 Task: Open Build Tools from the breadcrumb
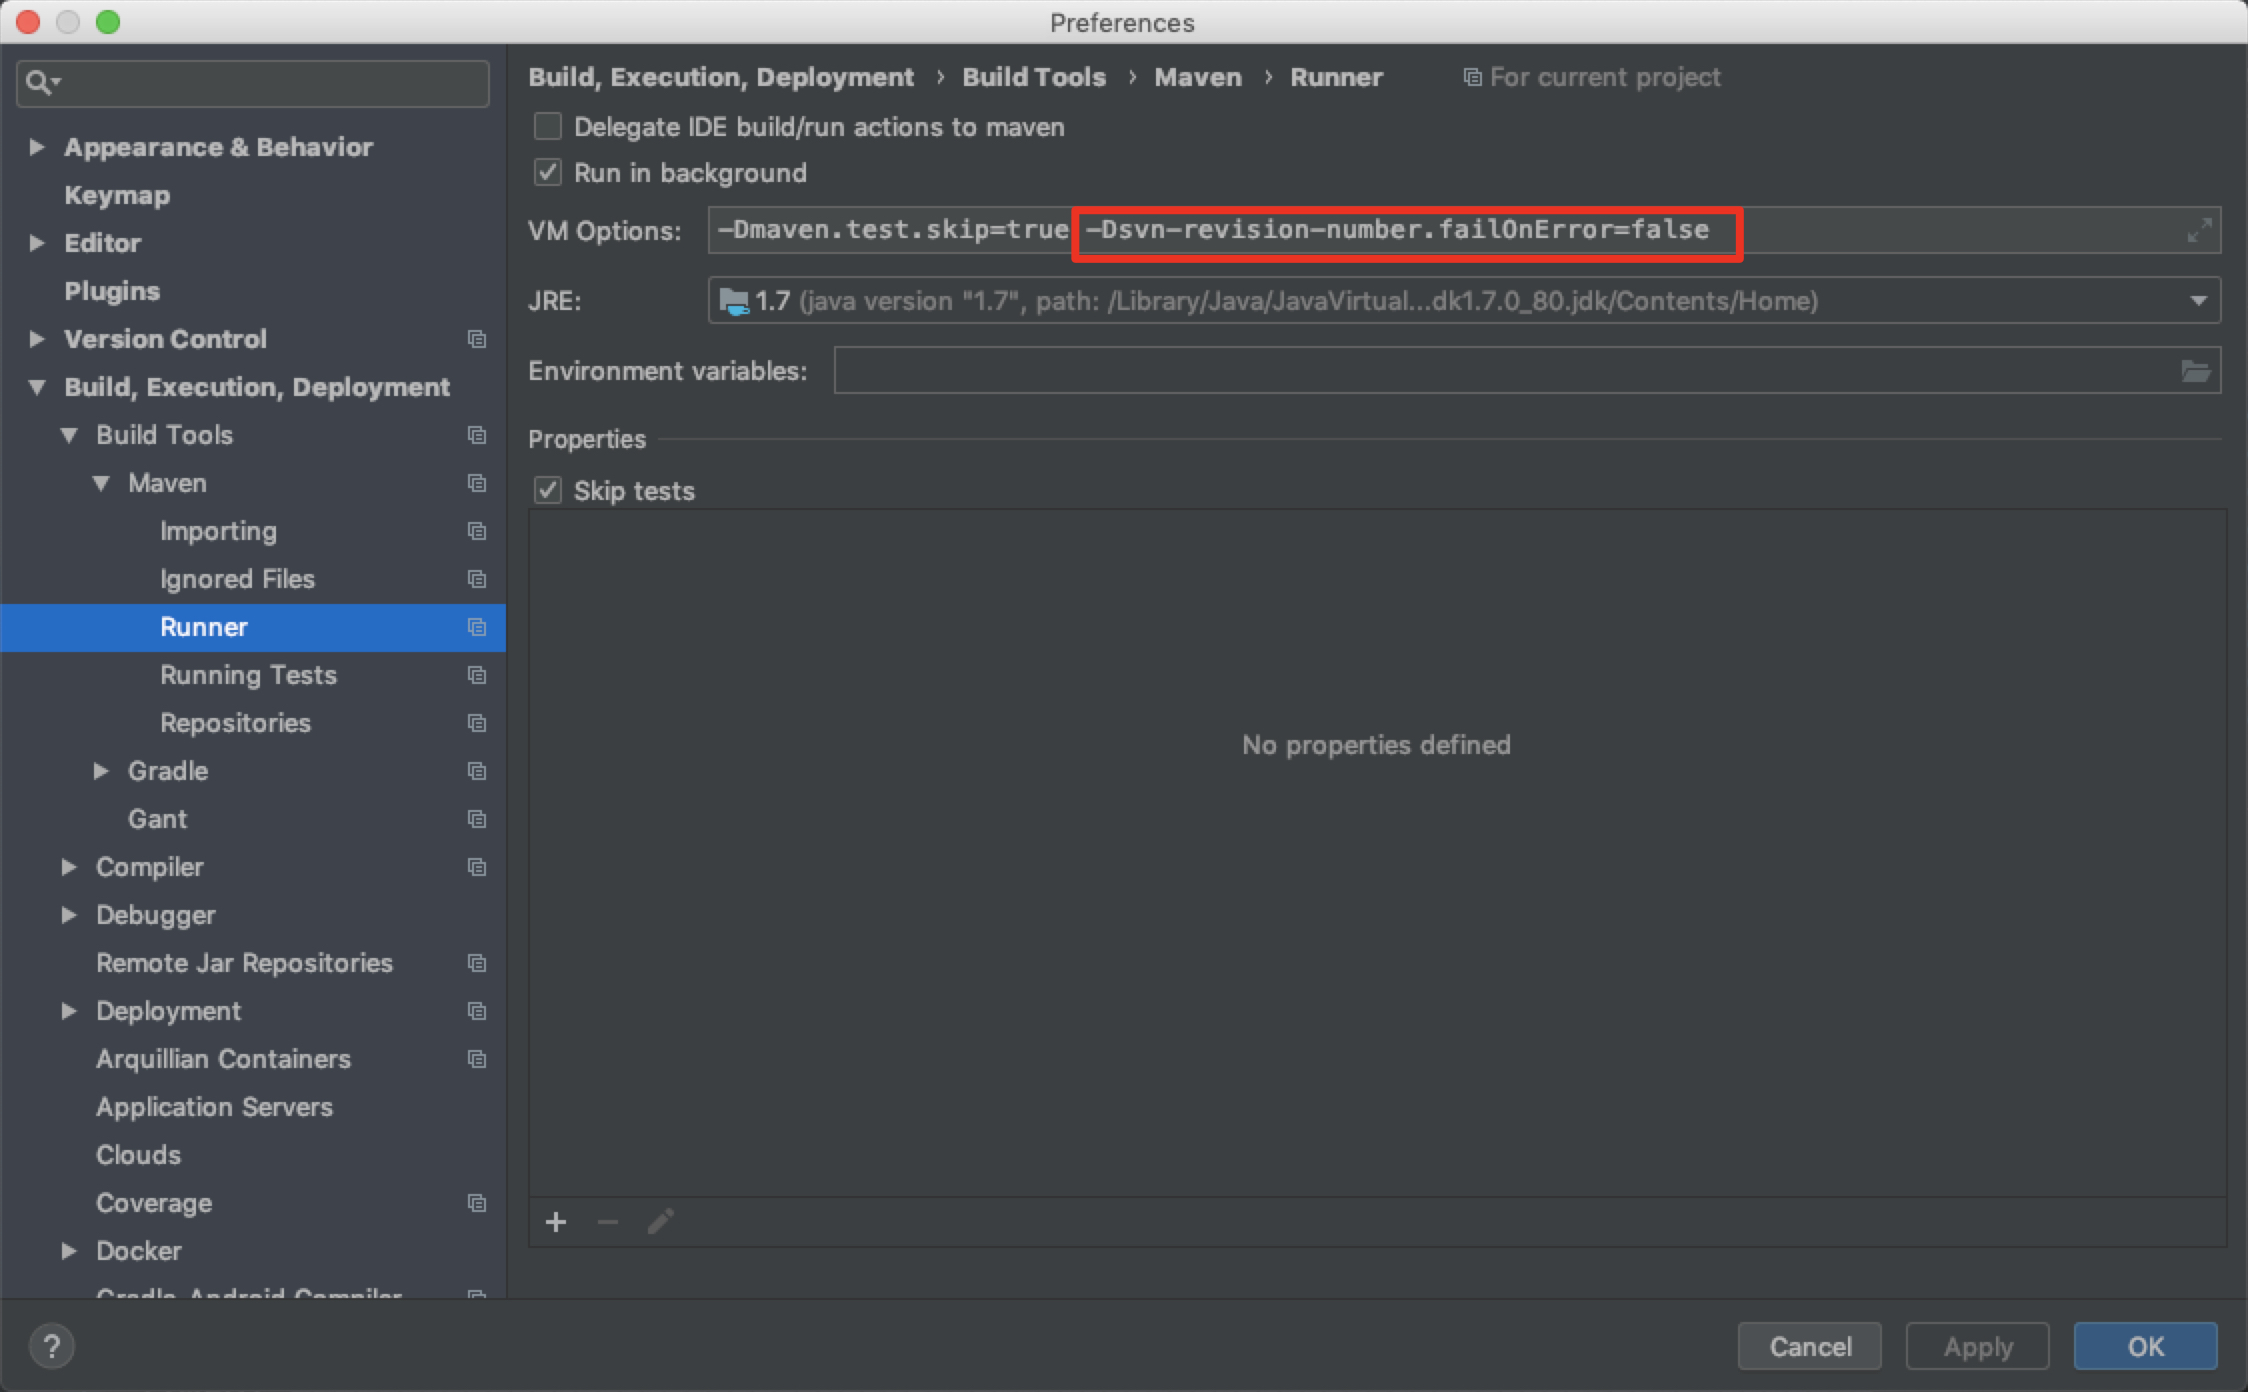click(1034, 77)
